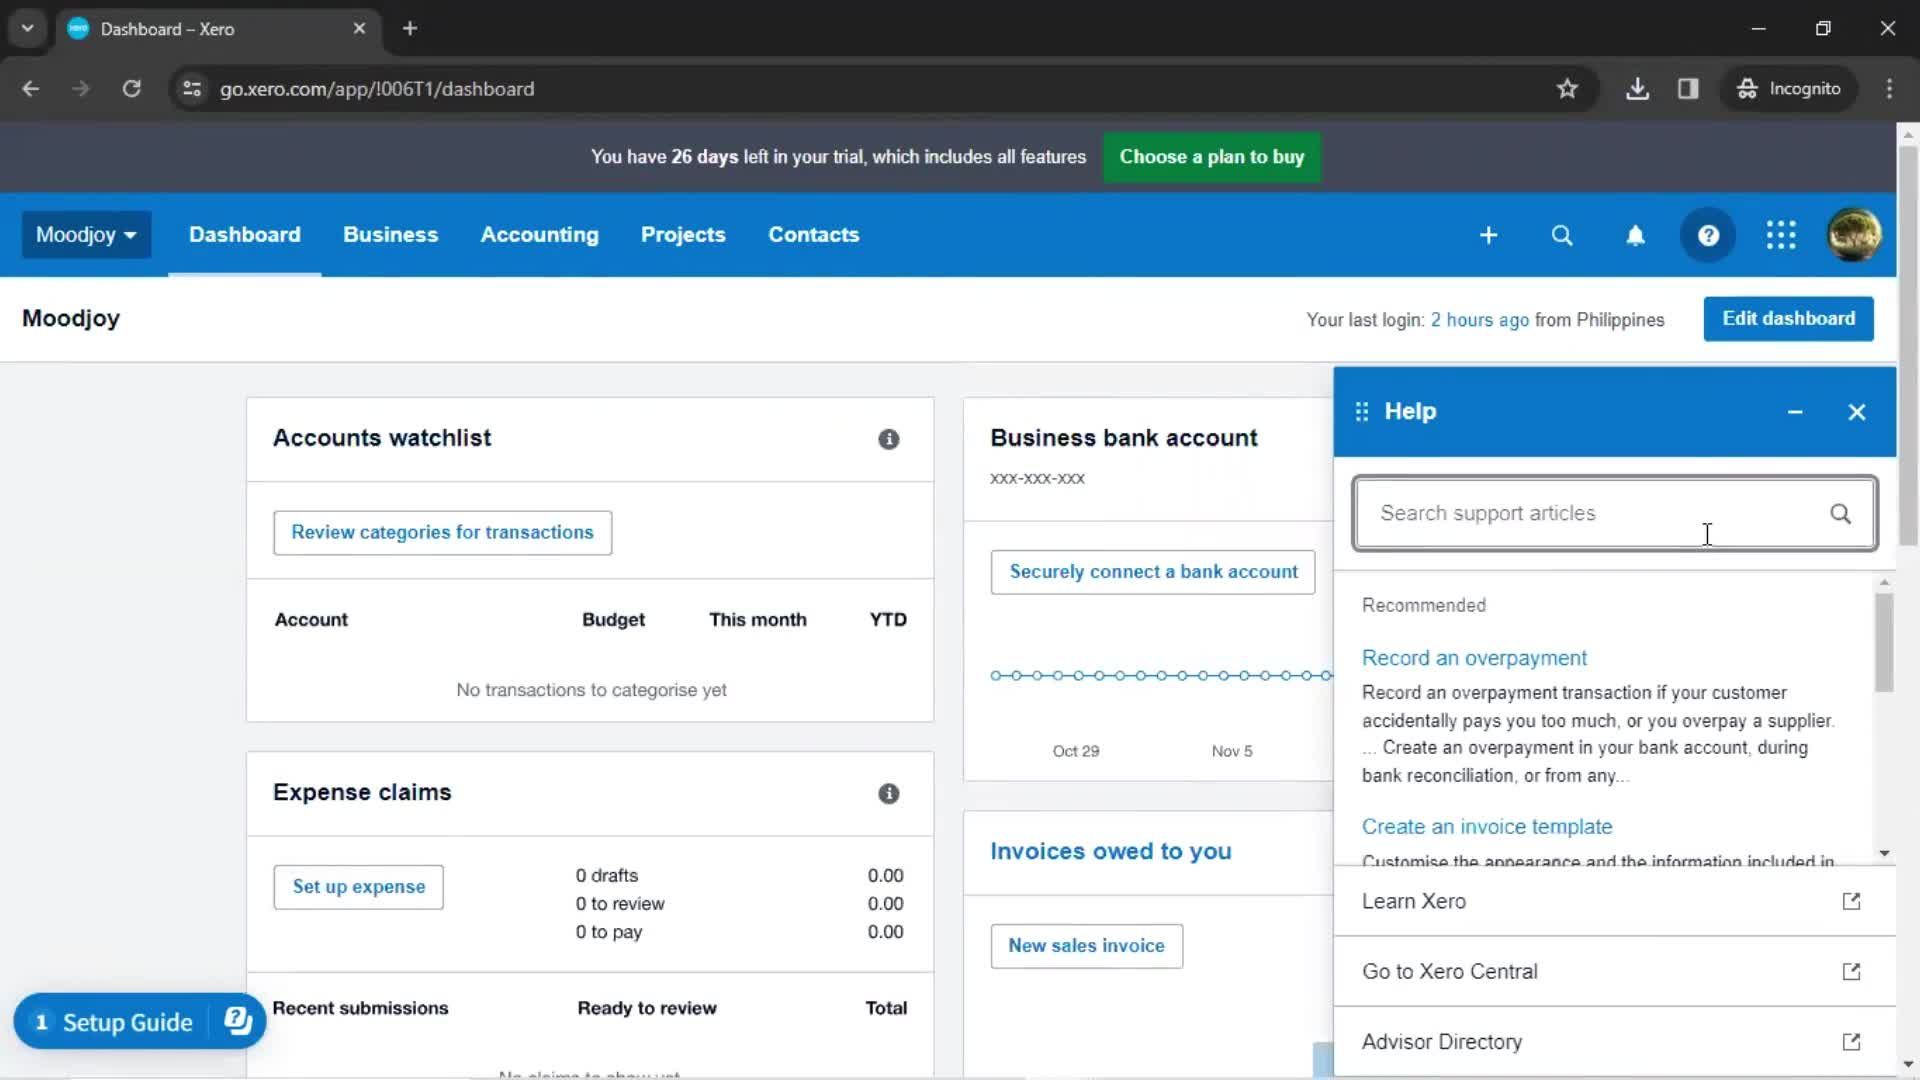
Task: Click the Incognito indicator
Action: pyautogui.click(x=1789, y=89)
